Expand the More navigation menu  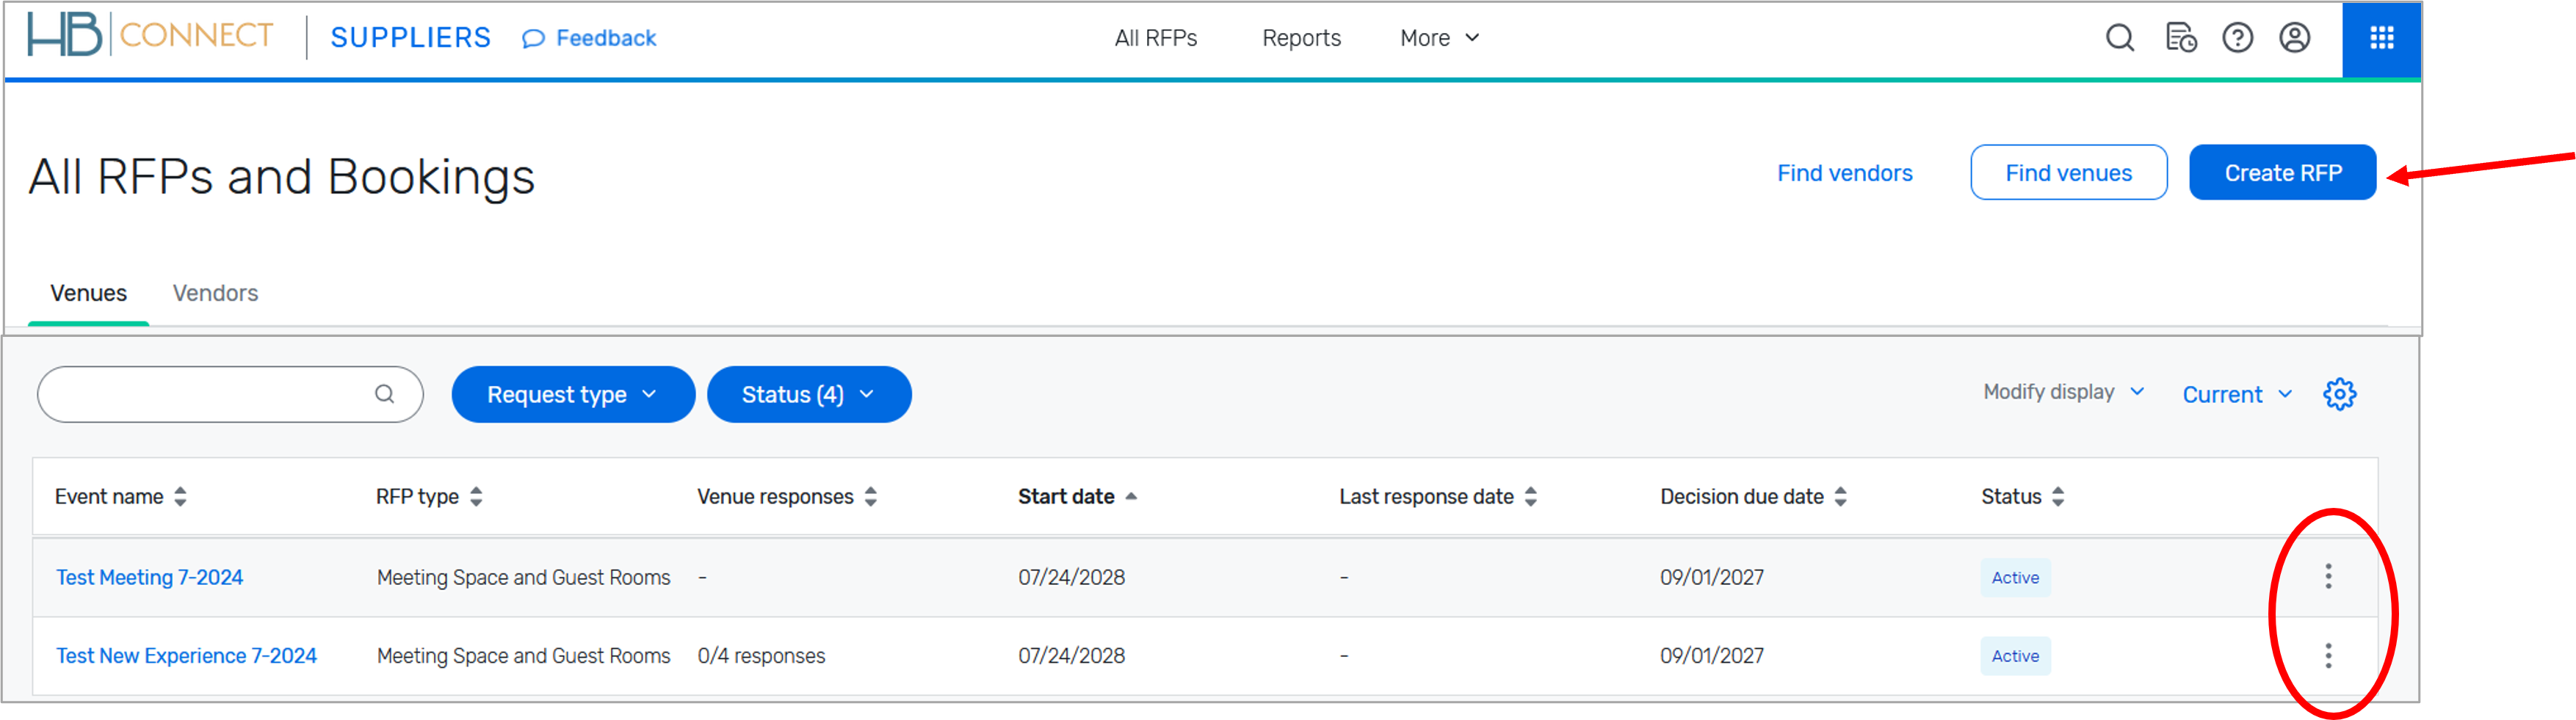point(1437,38)
